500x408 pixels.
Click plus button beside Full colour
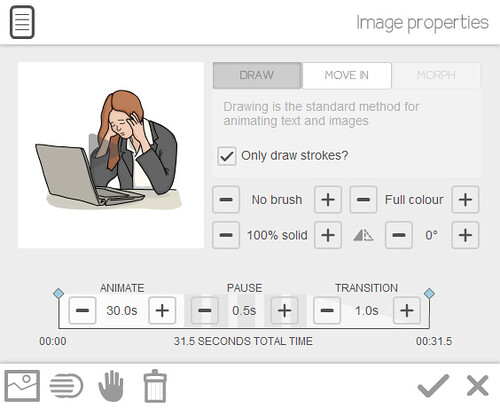(465, 200)
